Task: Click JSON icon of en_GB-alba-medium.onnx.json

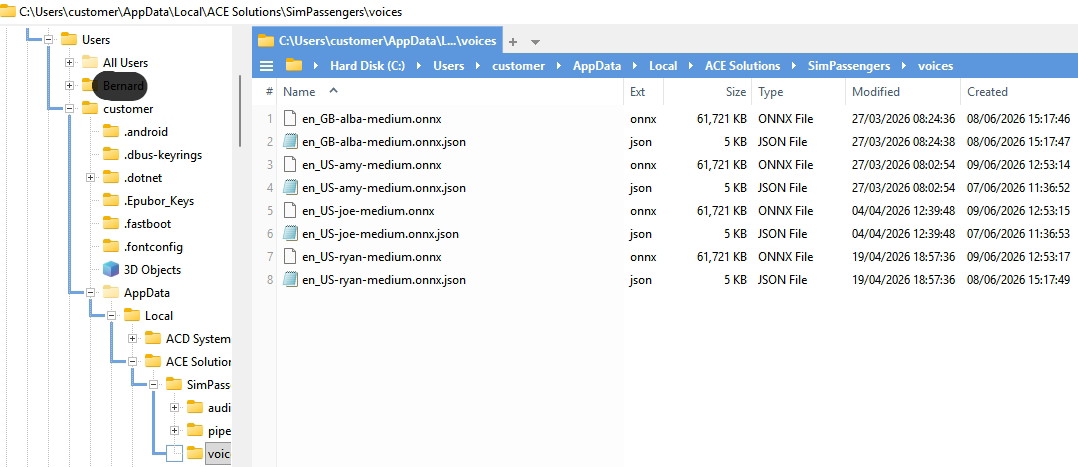Action: coord(289,142)
